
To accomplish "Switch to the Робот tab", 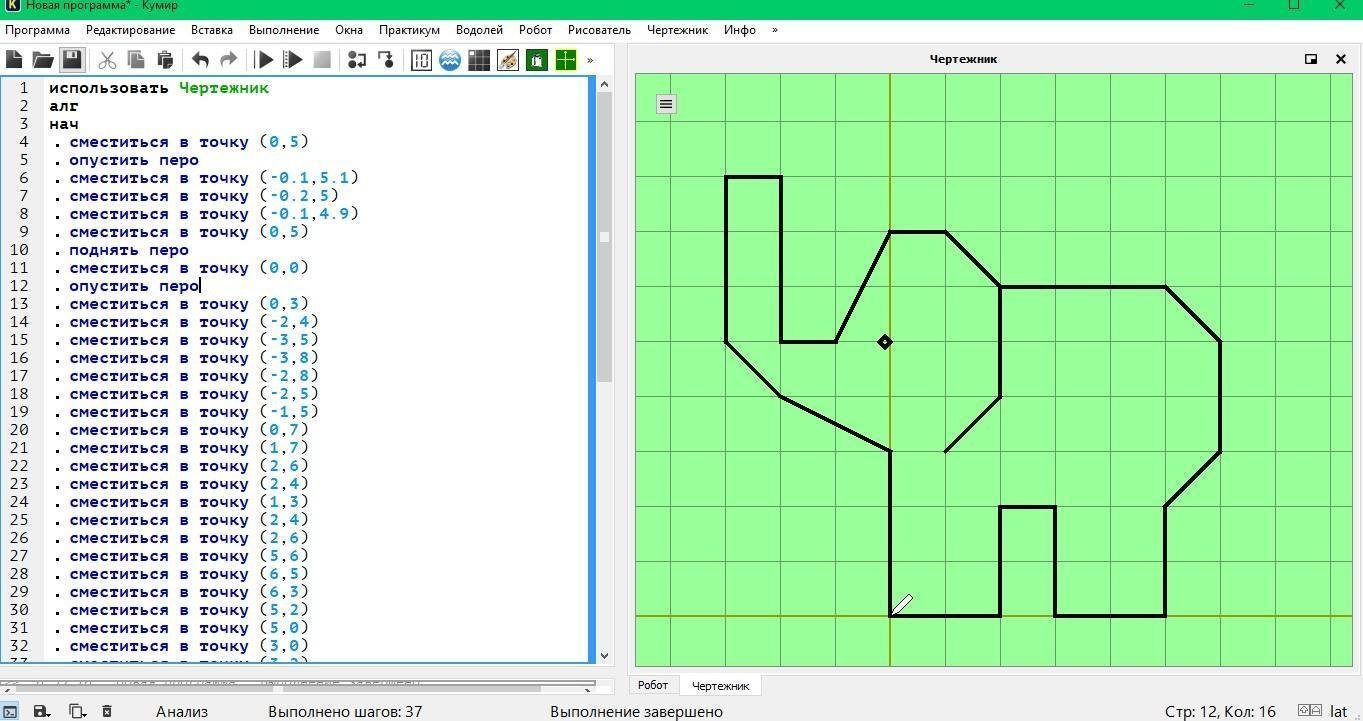I will (653, 685).
